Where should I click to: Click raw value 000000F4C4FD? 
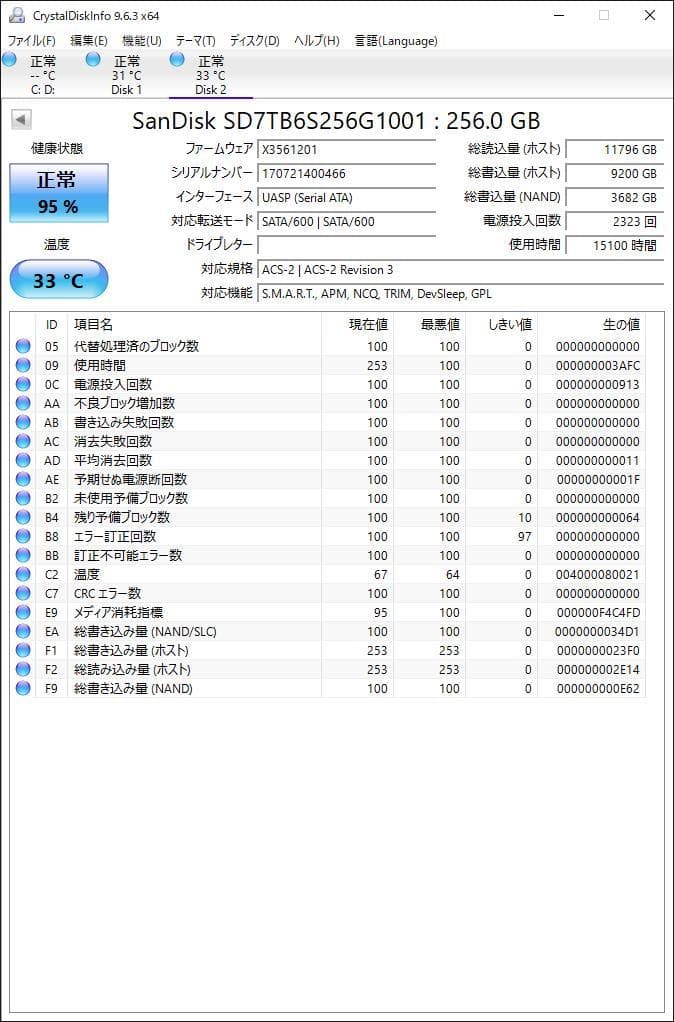tap(598, 613)
